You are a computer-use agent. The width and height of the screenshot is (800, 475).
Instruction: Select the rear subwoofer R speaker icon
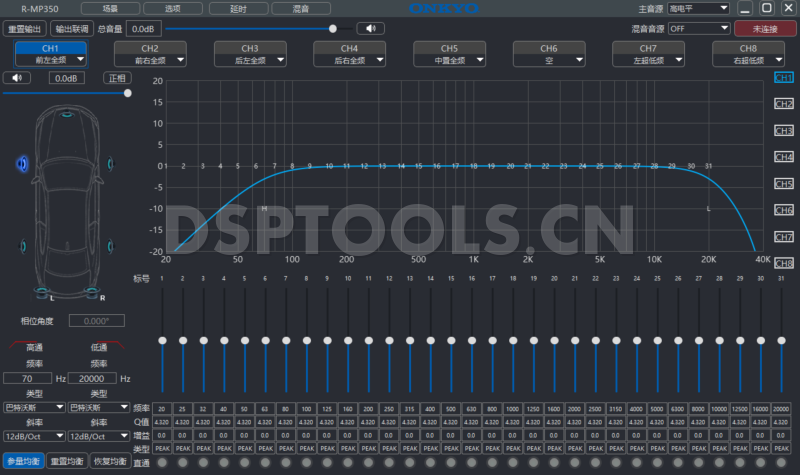[92, 291]
